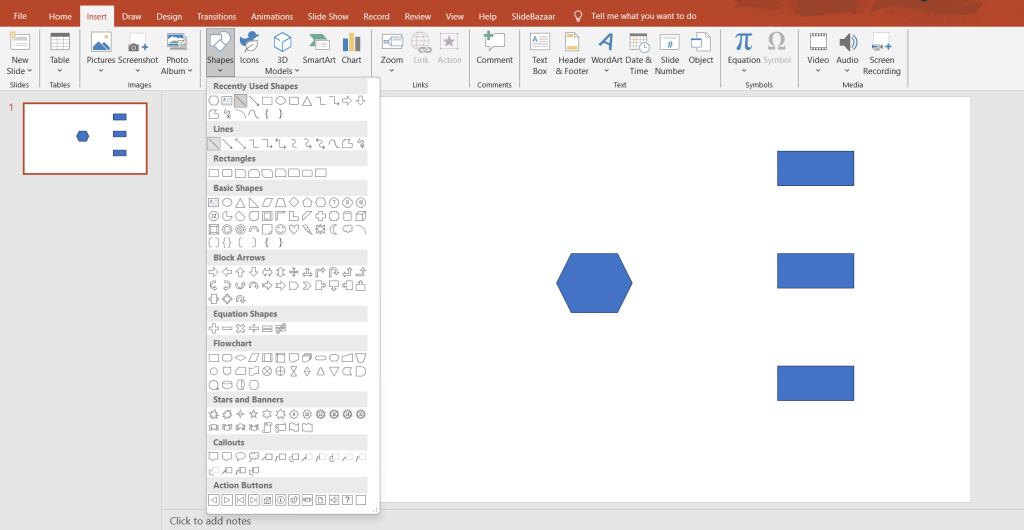Click 'Tell me what you want to do'
Image resolution: width=1024 pixels, height=530 pixels.
(x=643, y=17)
